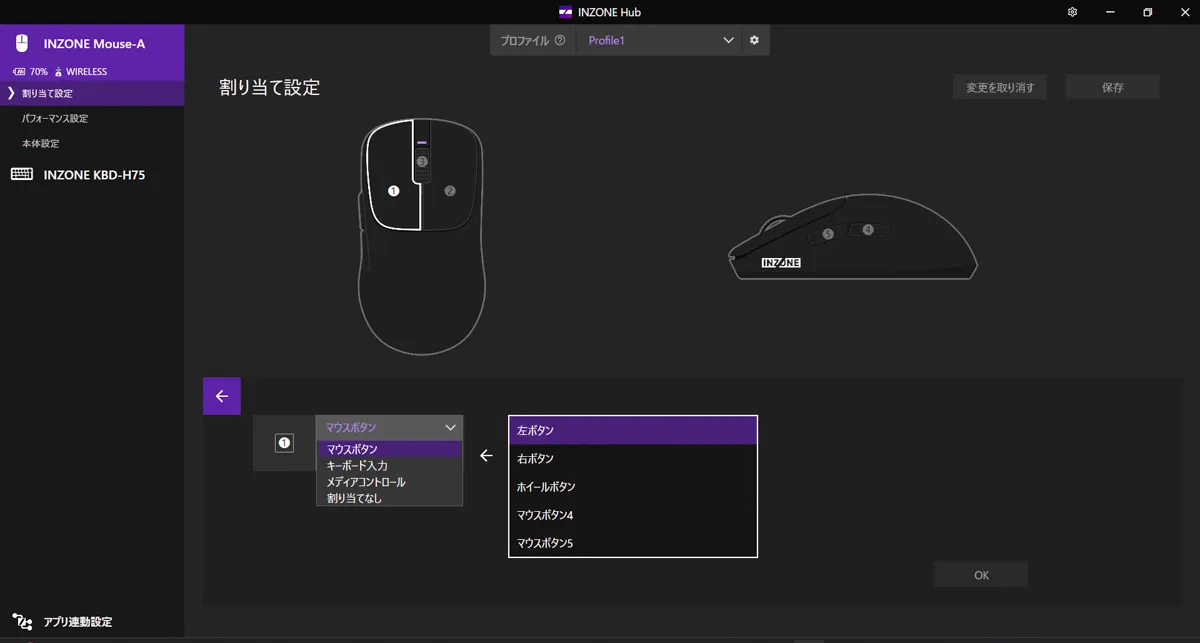Screen dimensions: 1200x643
Task: Select button 2 on the top-view mouse
Action: click(450, 190)
